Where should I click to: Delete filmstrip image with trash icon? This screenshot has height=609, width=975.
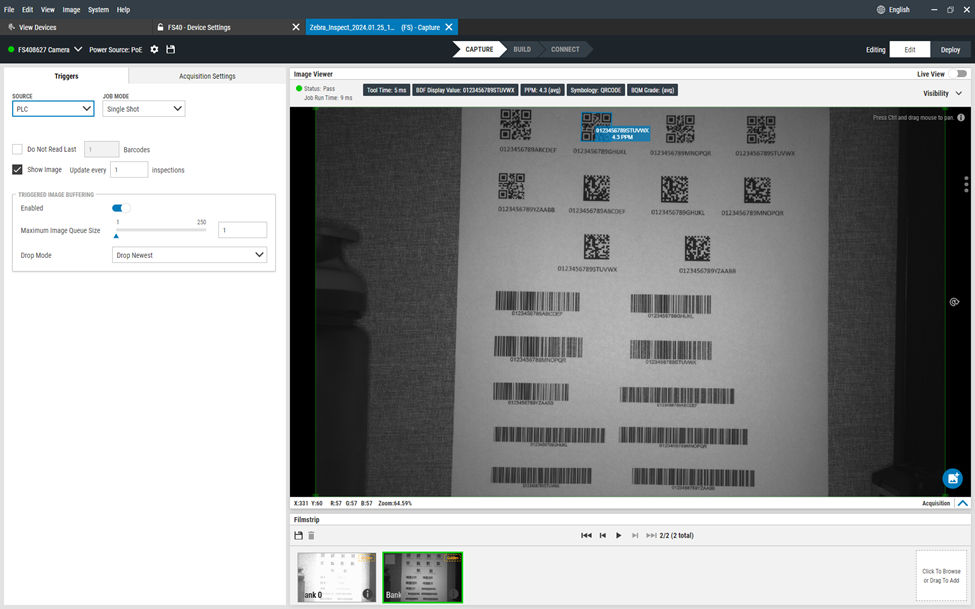tap(312, 535)
